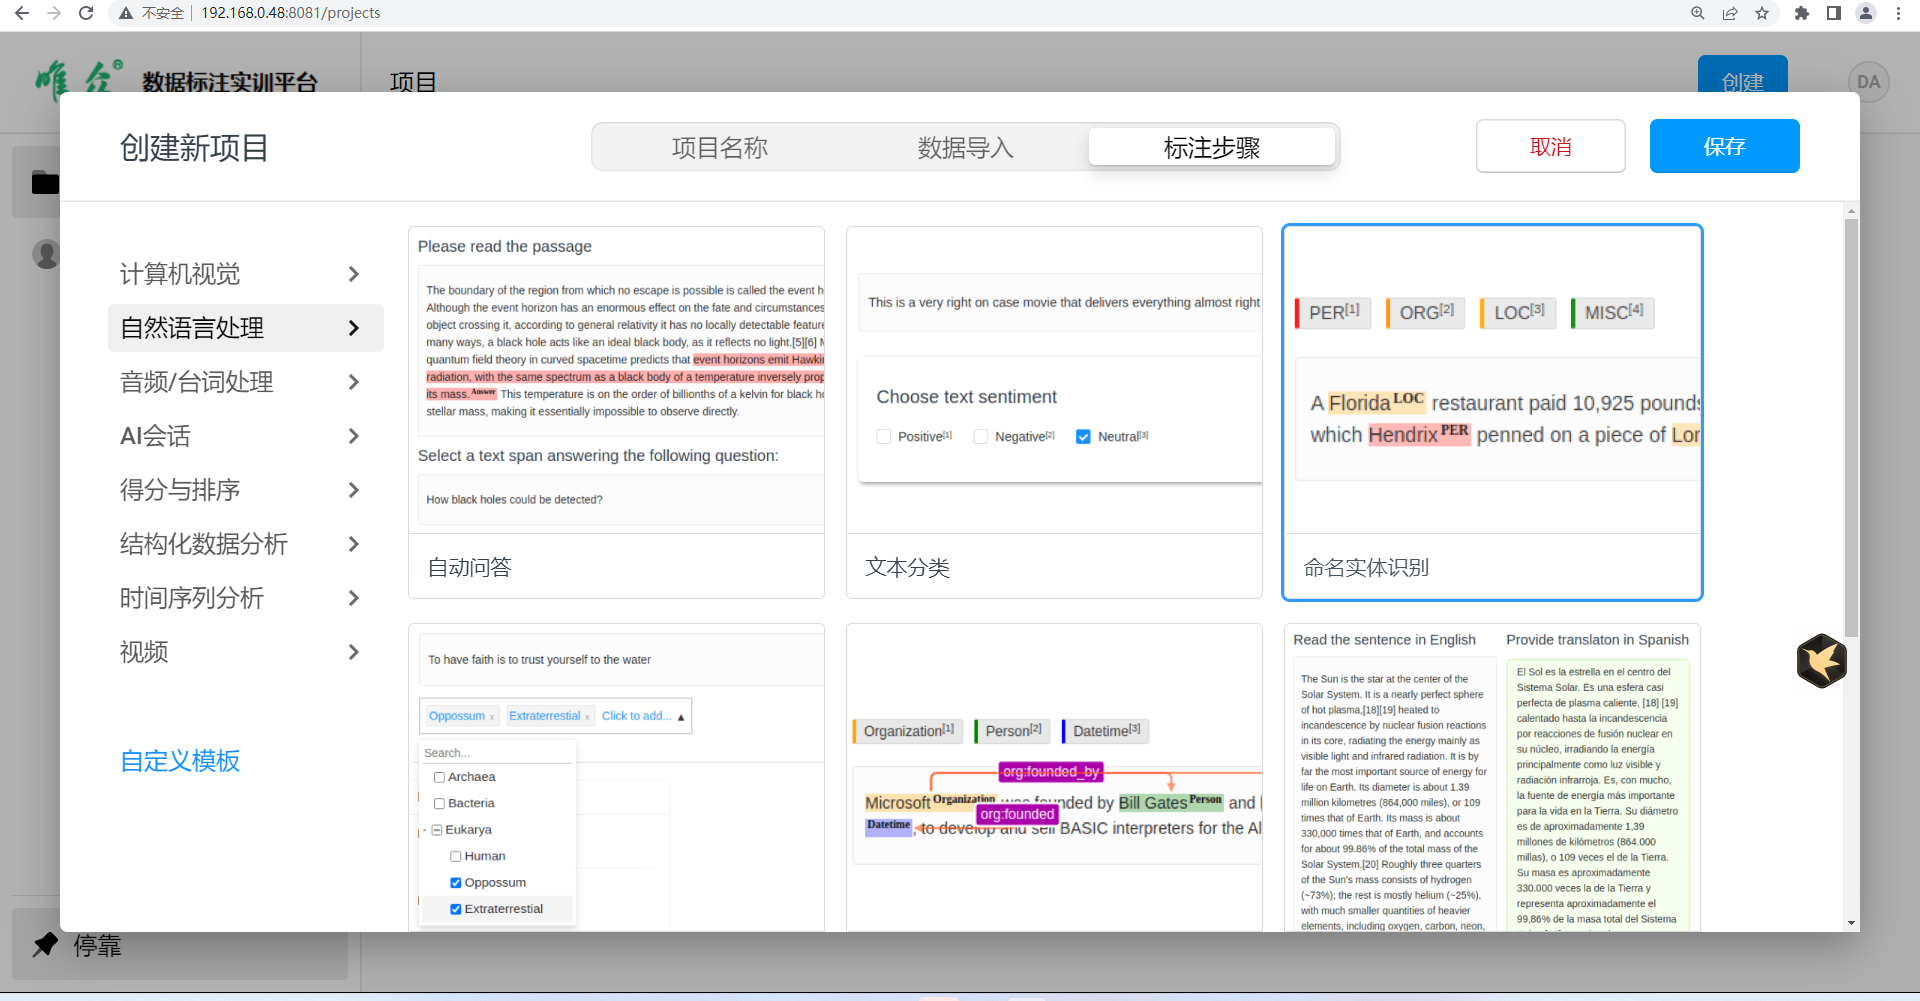Viewport: 1920px width, 1001px height.
Task: Open the browser side panel icon
Action: [1834, 13]
